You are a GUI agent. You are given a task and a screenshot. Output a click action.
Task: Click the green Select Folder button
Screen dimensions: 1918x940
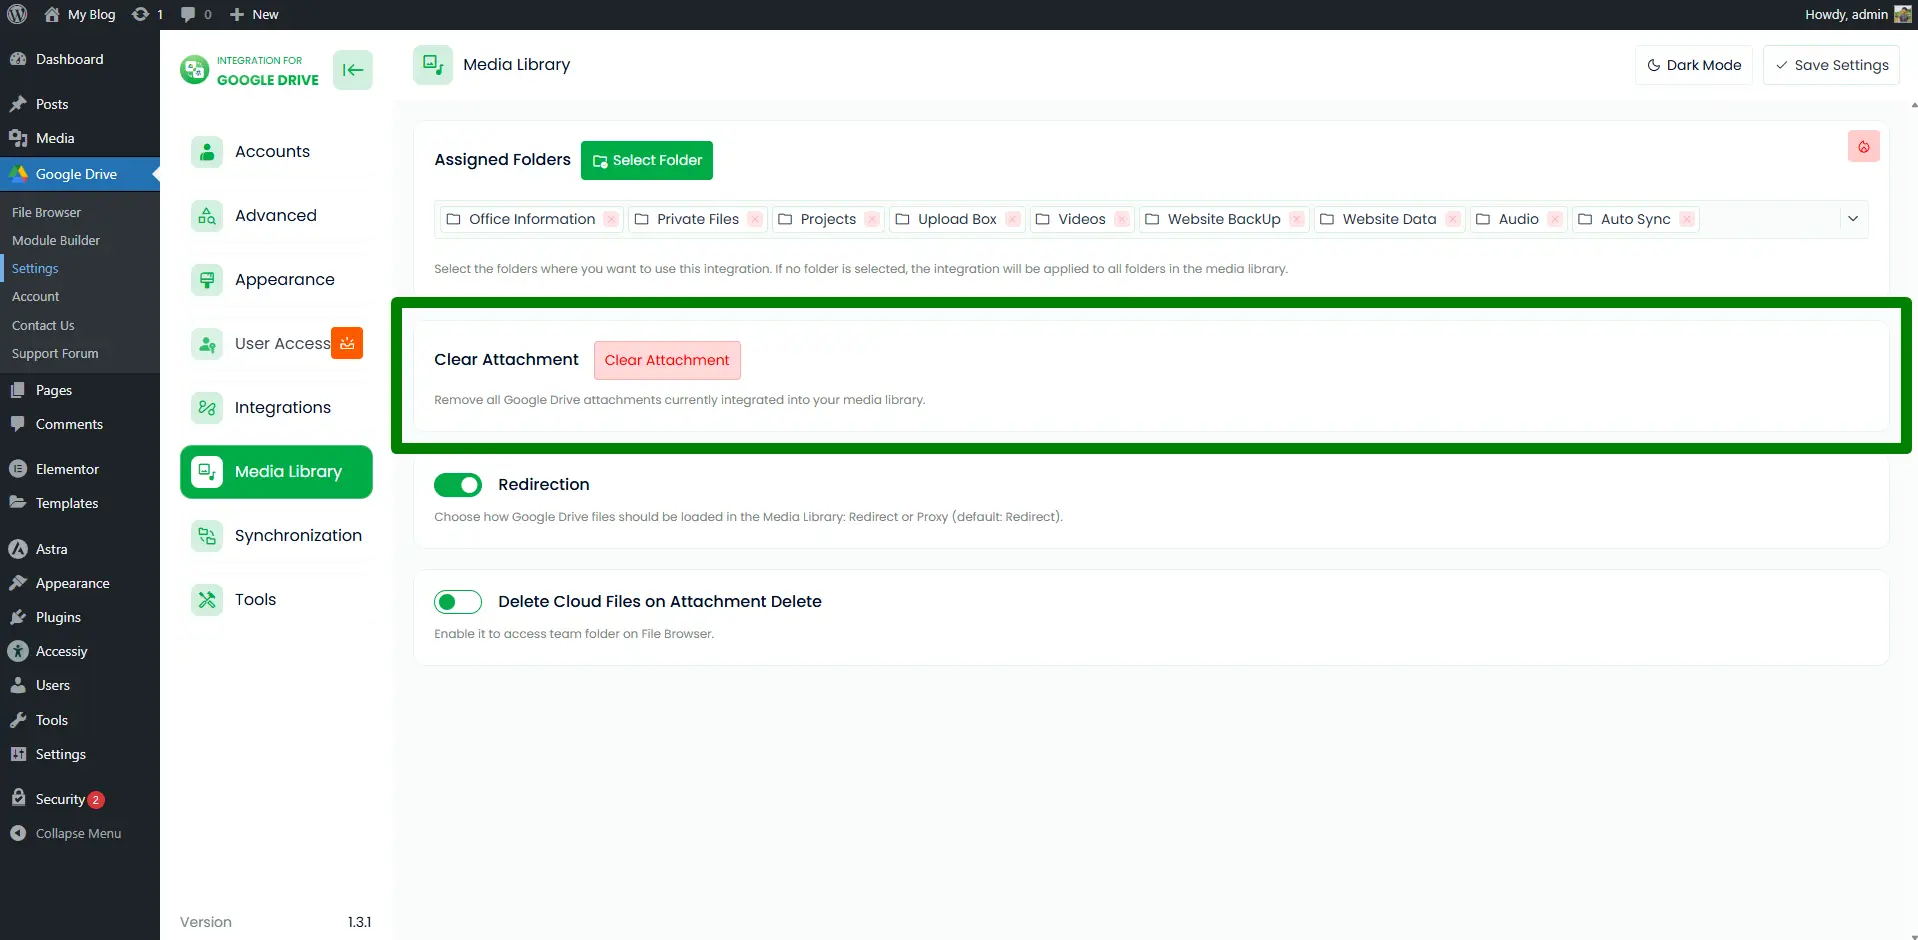coord(646,160)
